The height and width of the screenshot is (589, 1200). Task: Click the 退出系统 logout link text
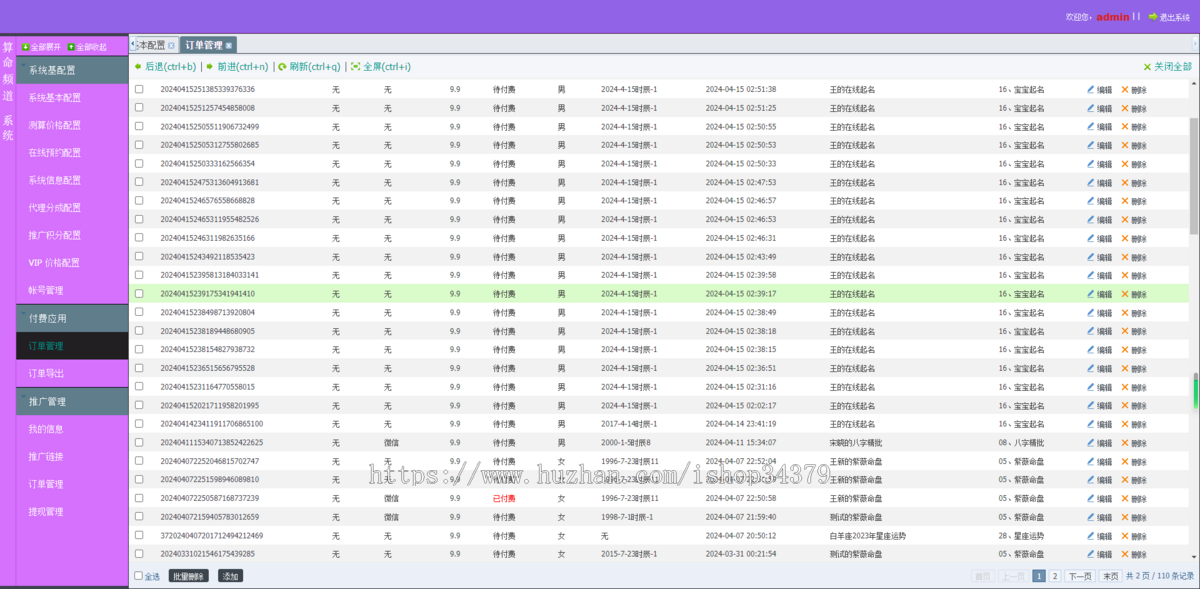[x=1174, y=17]
